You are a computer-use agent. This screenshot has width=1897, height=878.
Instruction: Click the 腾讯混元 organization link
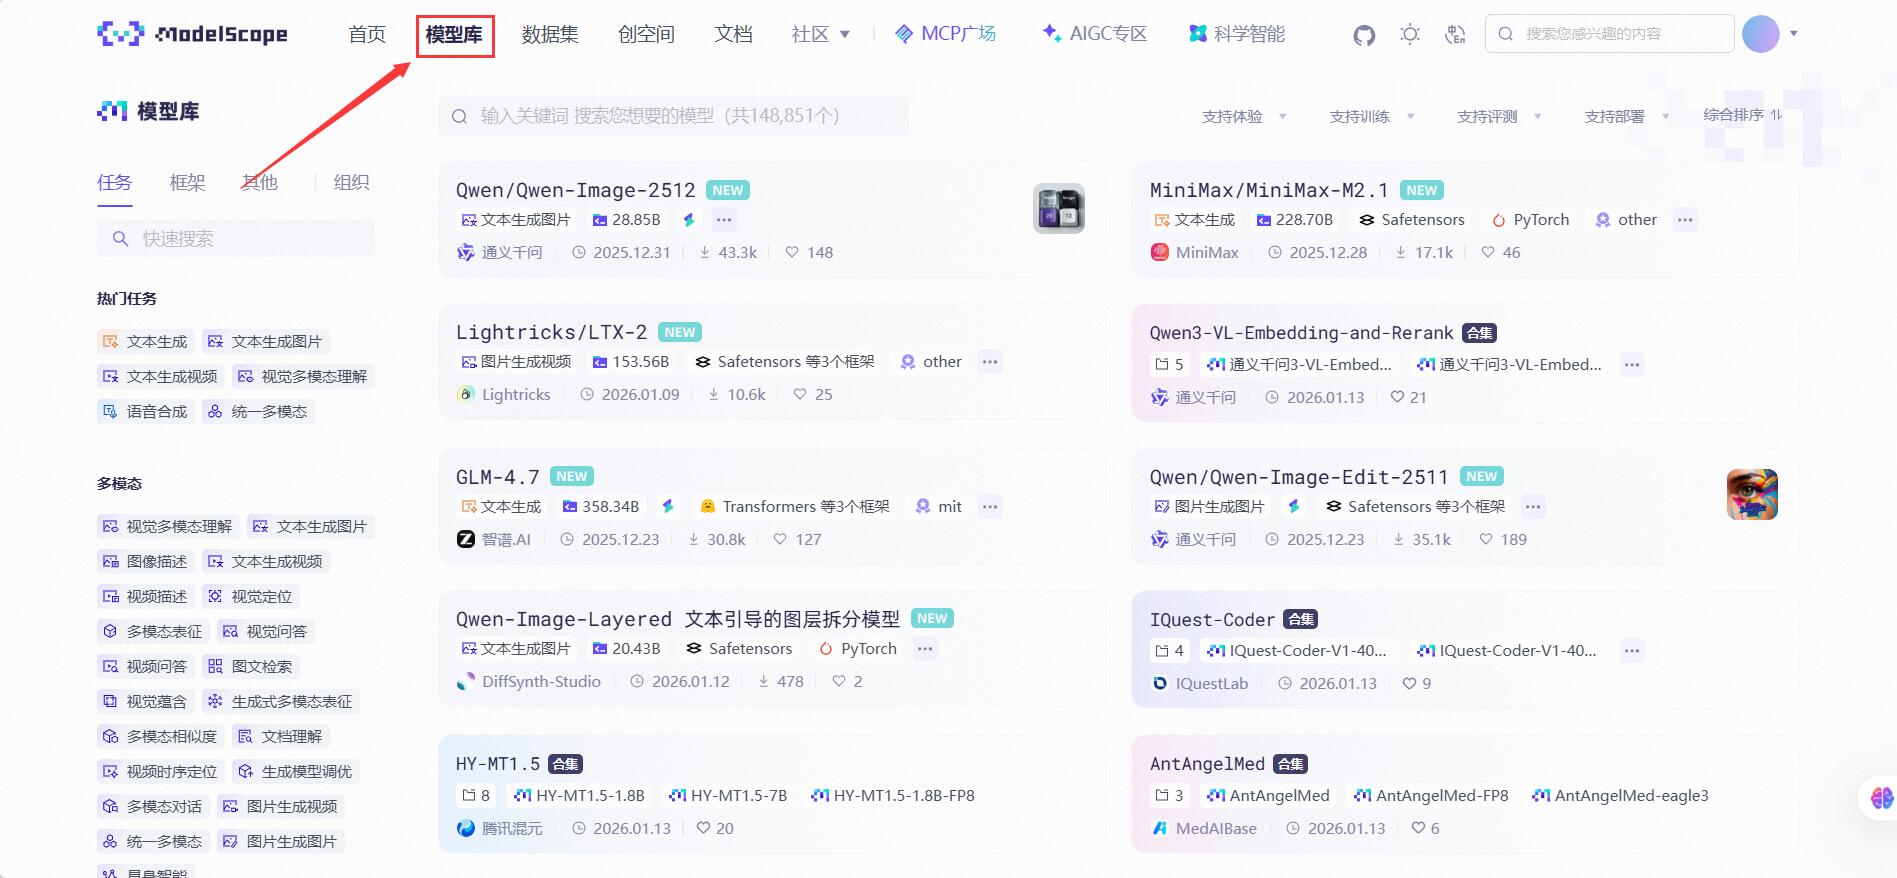tap(499, 829)
